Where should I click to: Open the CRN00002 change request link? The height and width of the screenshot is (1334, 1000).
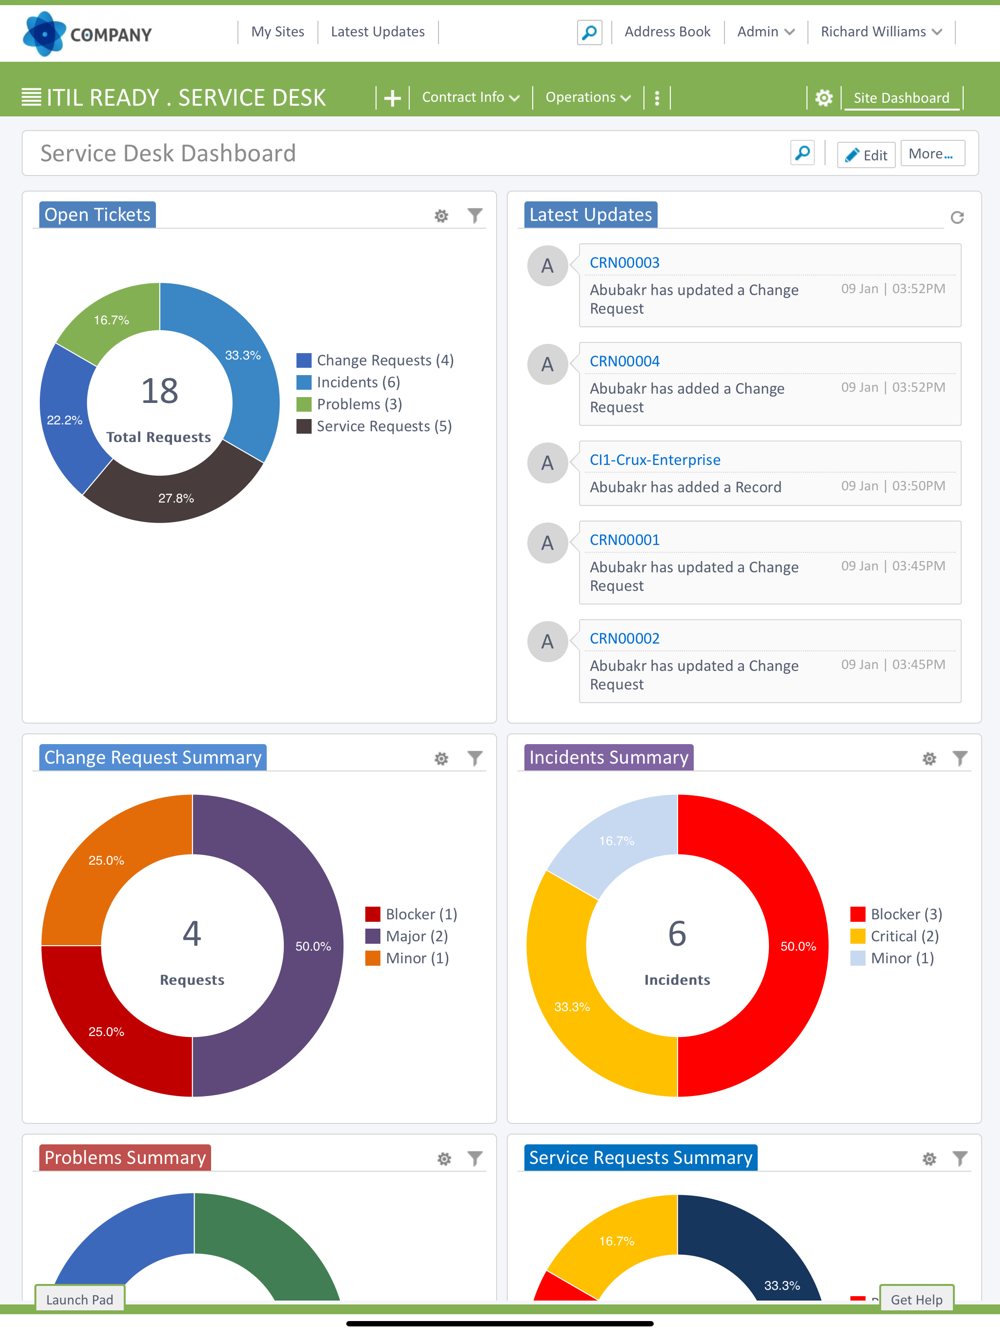point(625,638)
